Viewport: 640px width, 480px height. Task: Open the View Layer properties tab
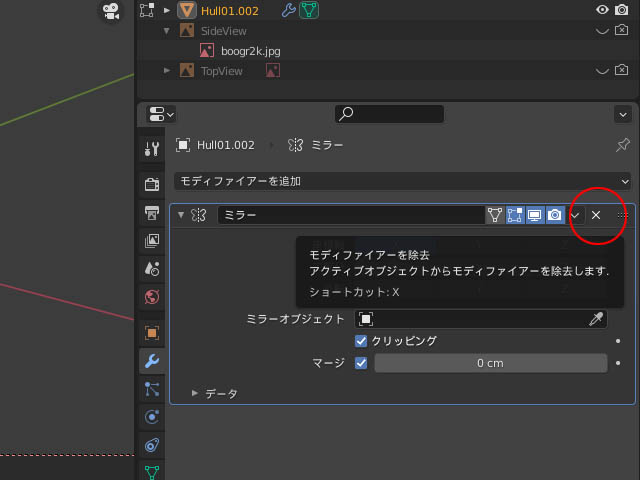[152, 241]
